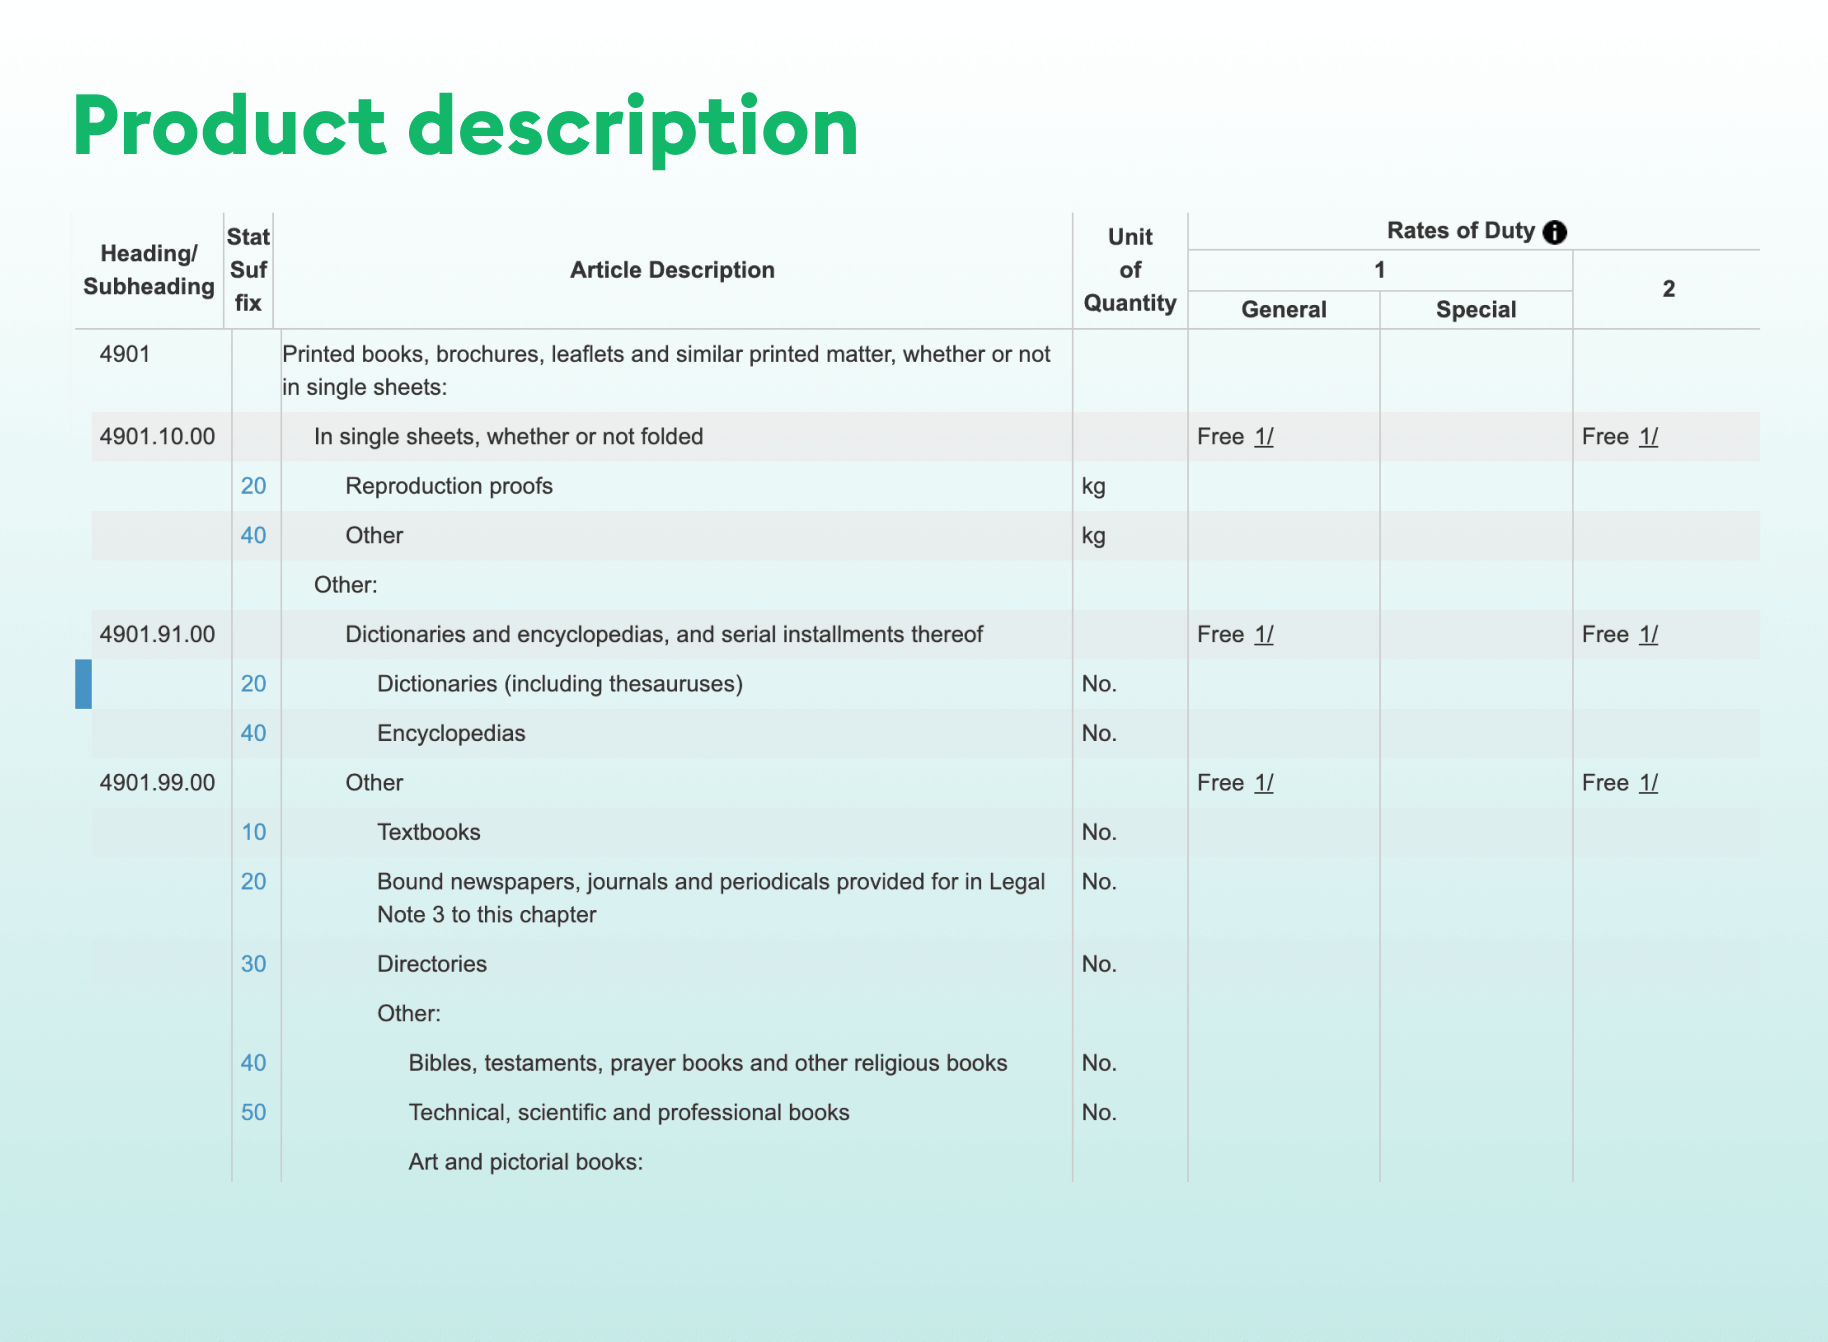Select the 4901.99.00 subheading cell
1828x1342 pixels.
click(x=157, y=783)
